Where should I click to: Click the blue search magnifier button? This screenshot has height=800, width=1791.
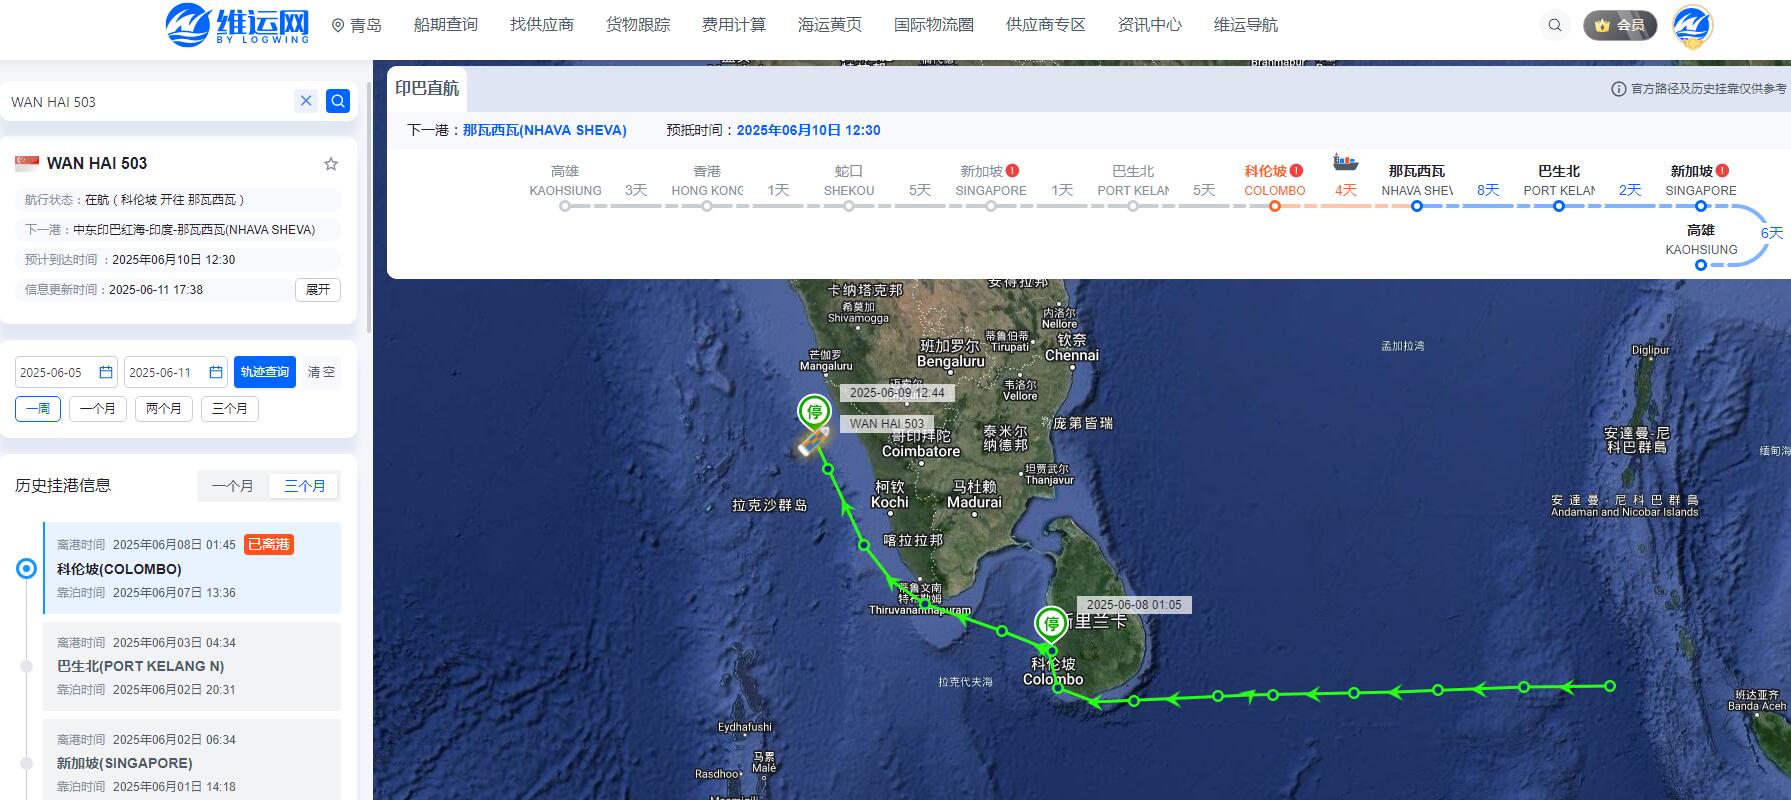pyautogui.click(x=338, y=101)
